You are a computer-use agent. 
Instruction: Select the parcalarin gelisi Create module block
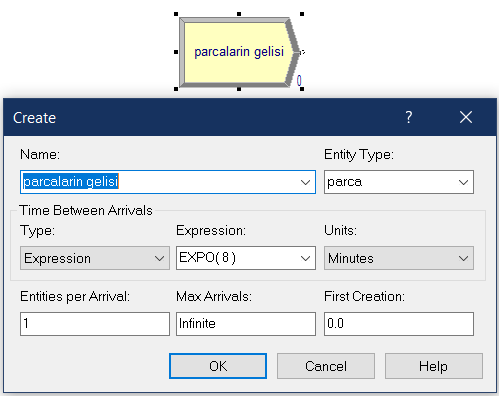pos(239,52)
